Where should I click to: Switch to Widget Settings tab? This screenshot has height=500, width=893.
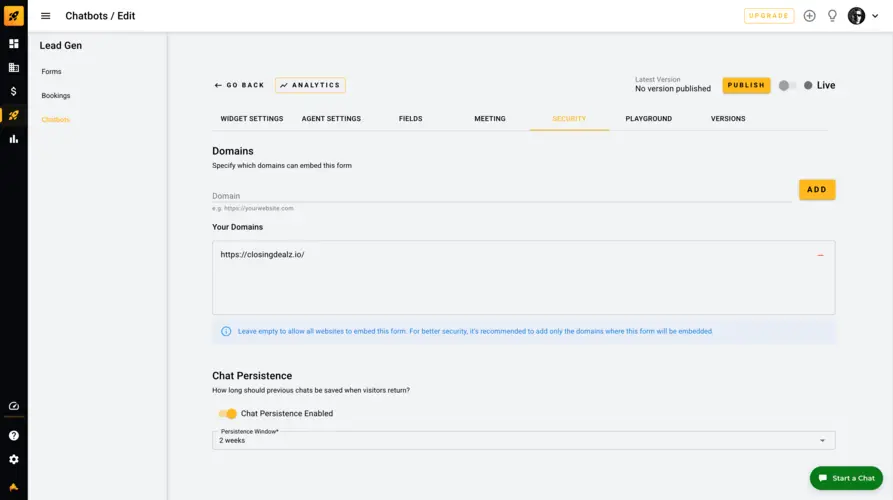click(252, 118)
